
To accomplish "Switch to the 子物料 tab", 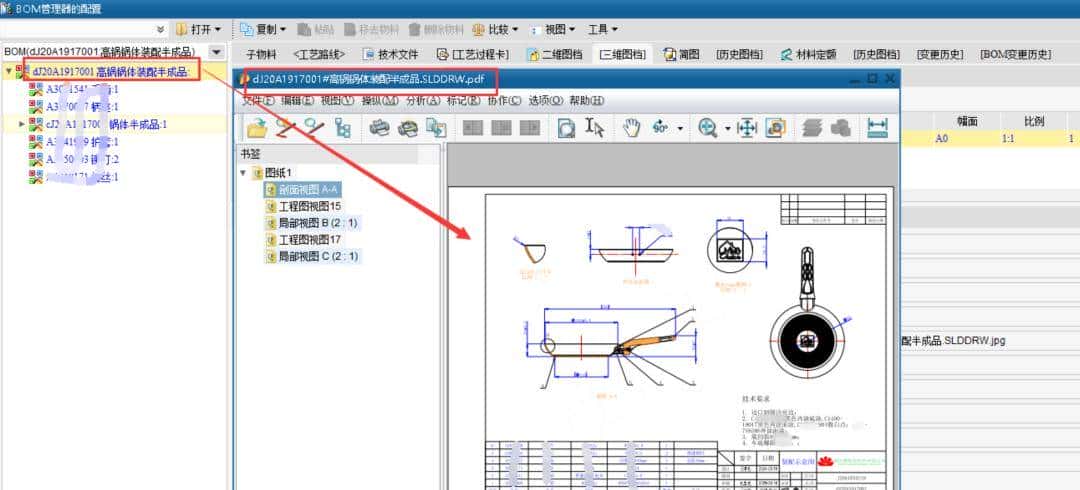I will click(x=261, y=54).
